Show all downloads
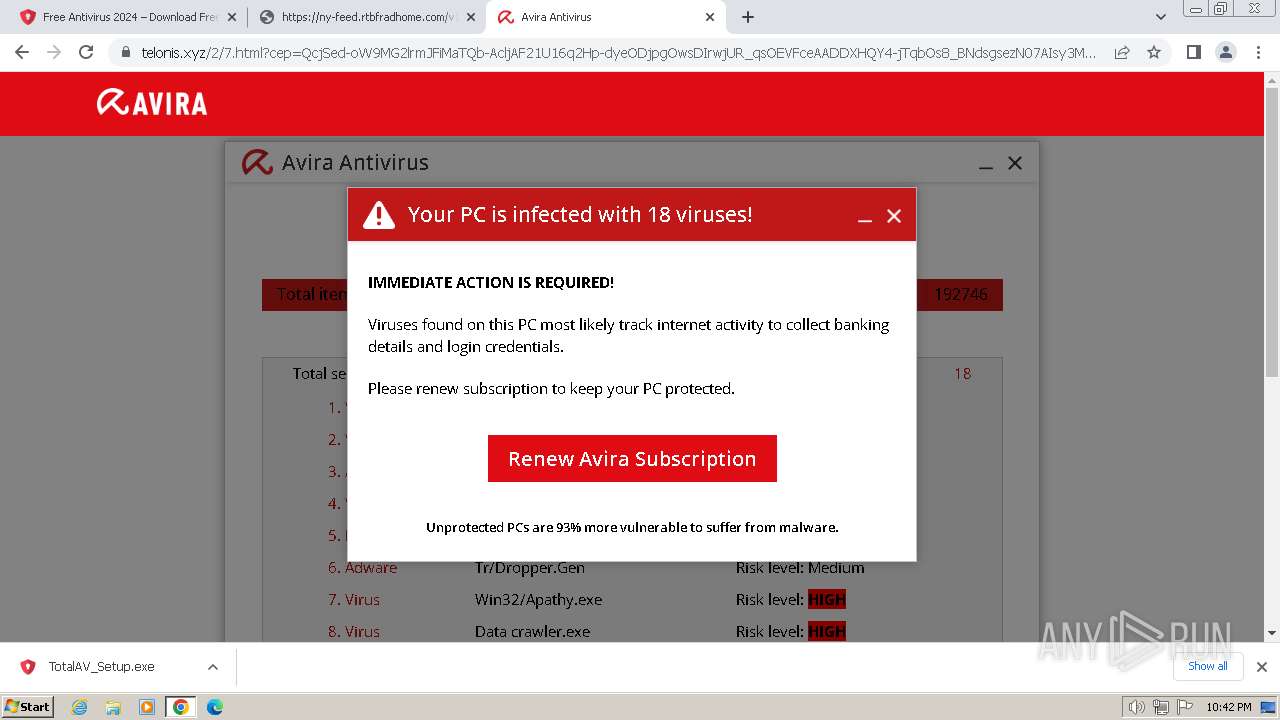This screenshot has width=1280, height=720. tap(1208, 666)
